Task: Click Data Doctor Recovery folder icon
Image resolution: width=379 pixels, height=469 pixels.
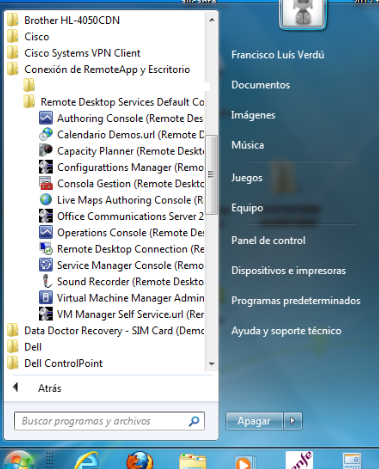Action: (13, 330)
